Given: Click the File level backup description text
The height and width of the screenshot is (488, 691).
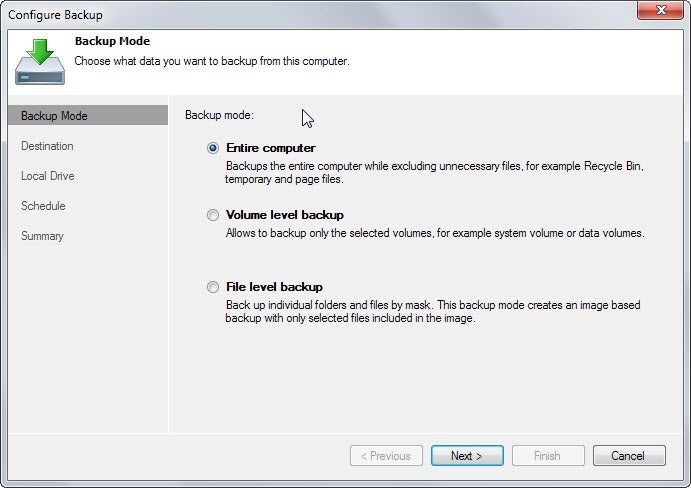Looking at the screenshot, I should pos(433,312).
